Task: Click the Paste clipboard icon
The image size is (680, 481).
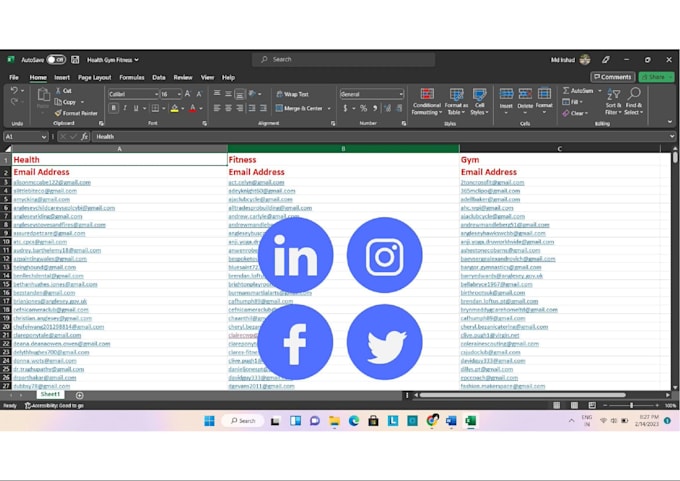Action: pos(43,96)
